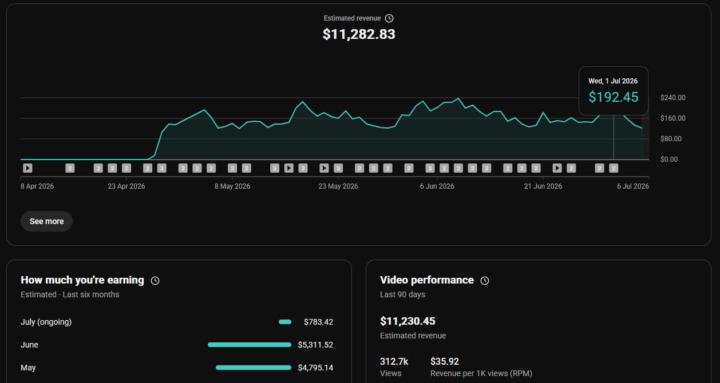Click the Revenue per 1K views (RPM) label

click(481, 374)
